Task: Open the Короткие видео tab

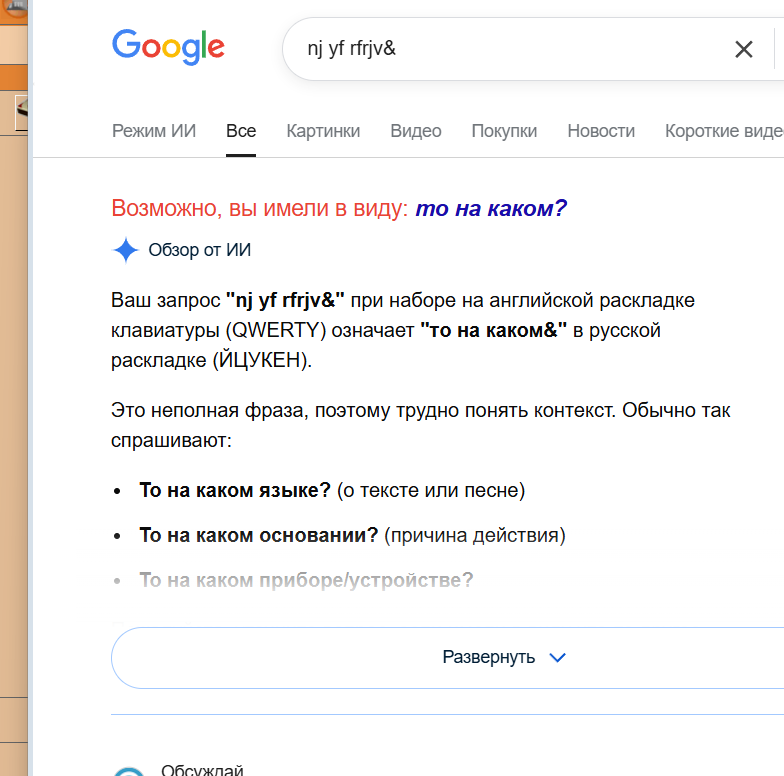Action: [x=724, y=131]
